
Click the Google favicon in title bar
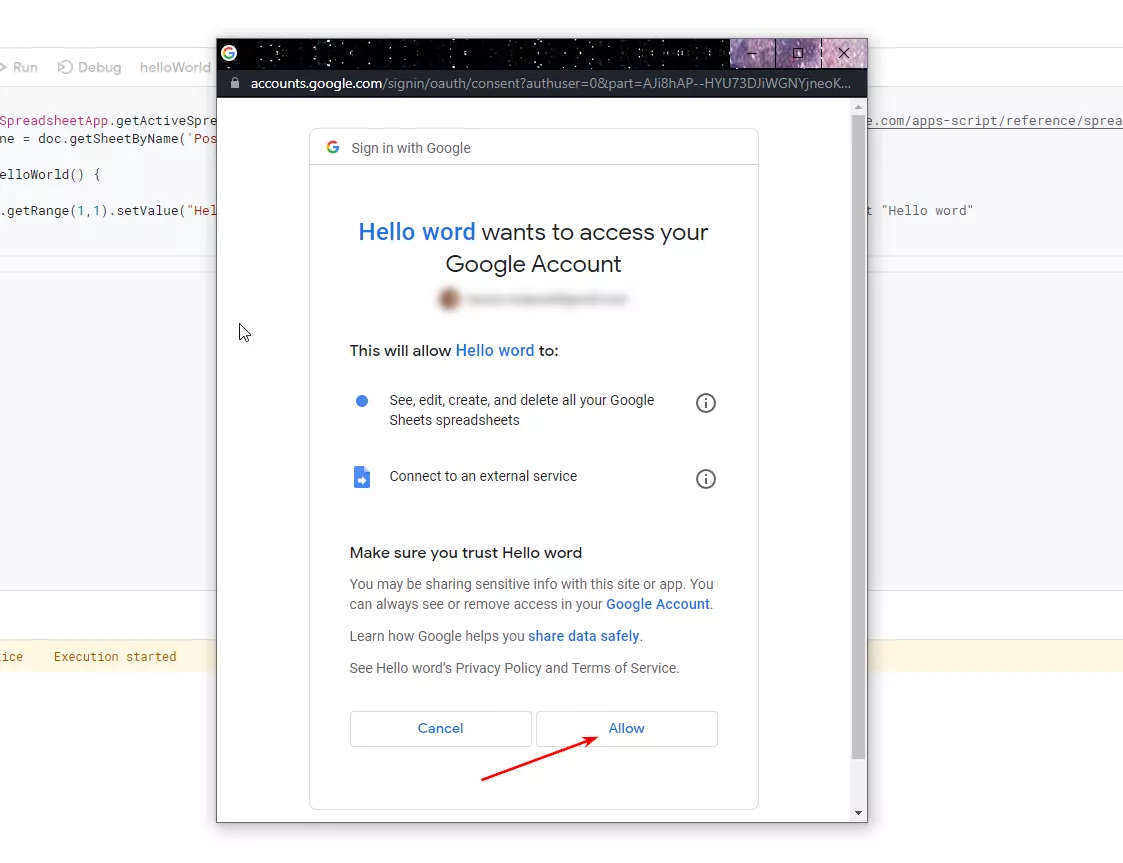coord(229,53)
